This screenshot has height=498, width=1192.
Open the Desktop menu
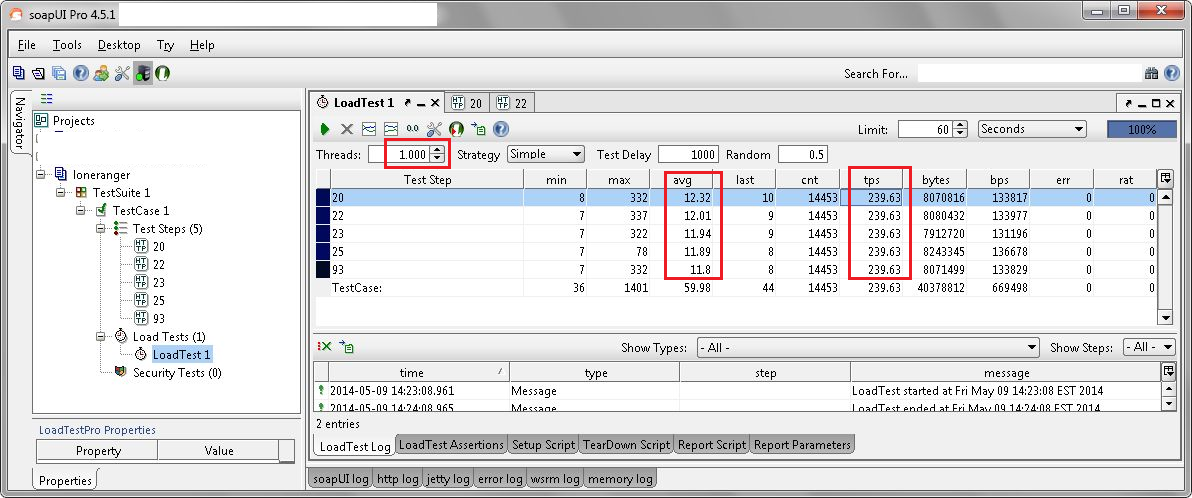pos(119,45)
